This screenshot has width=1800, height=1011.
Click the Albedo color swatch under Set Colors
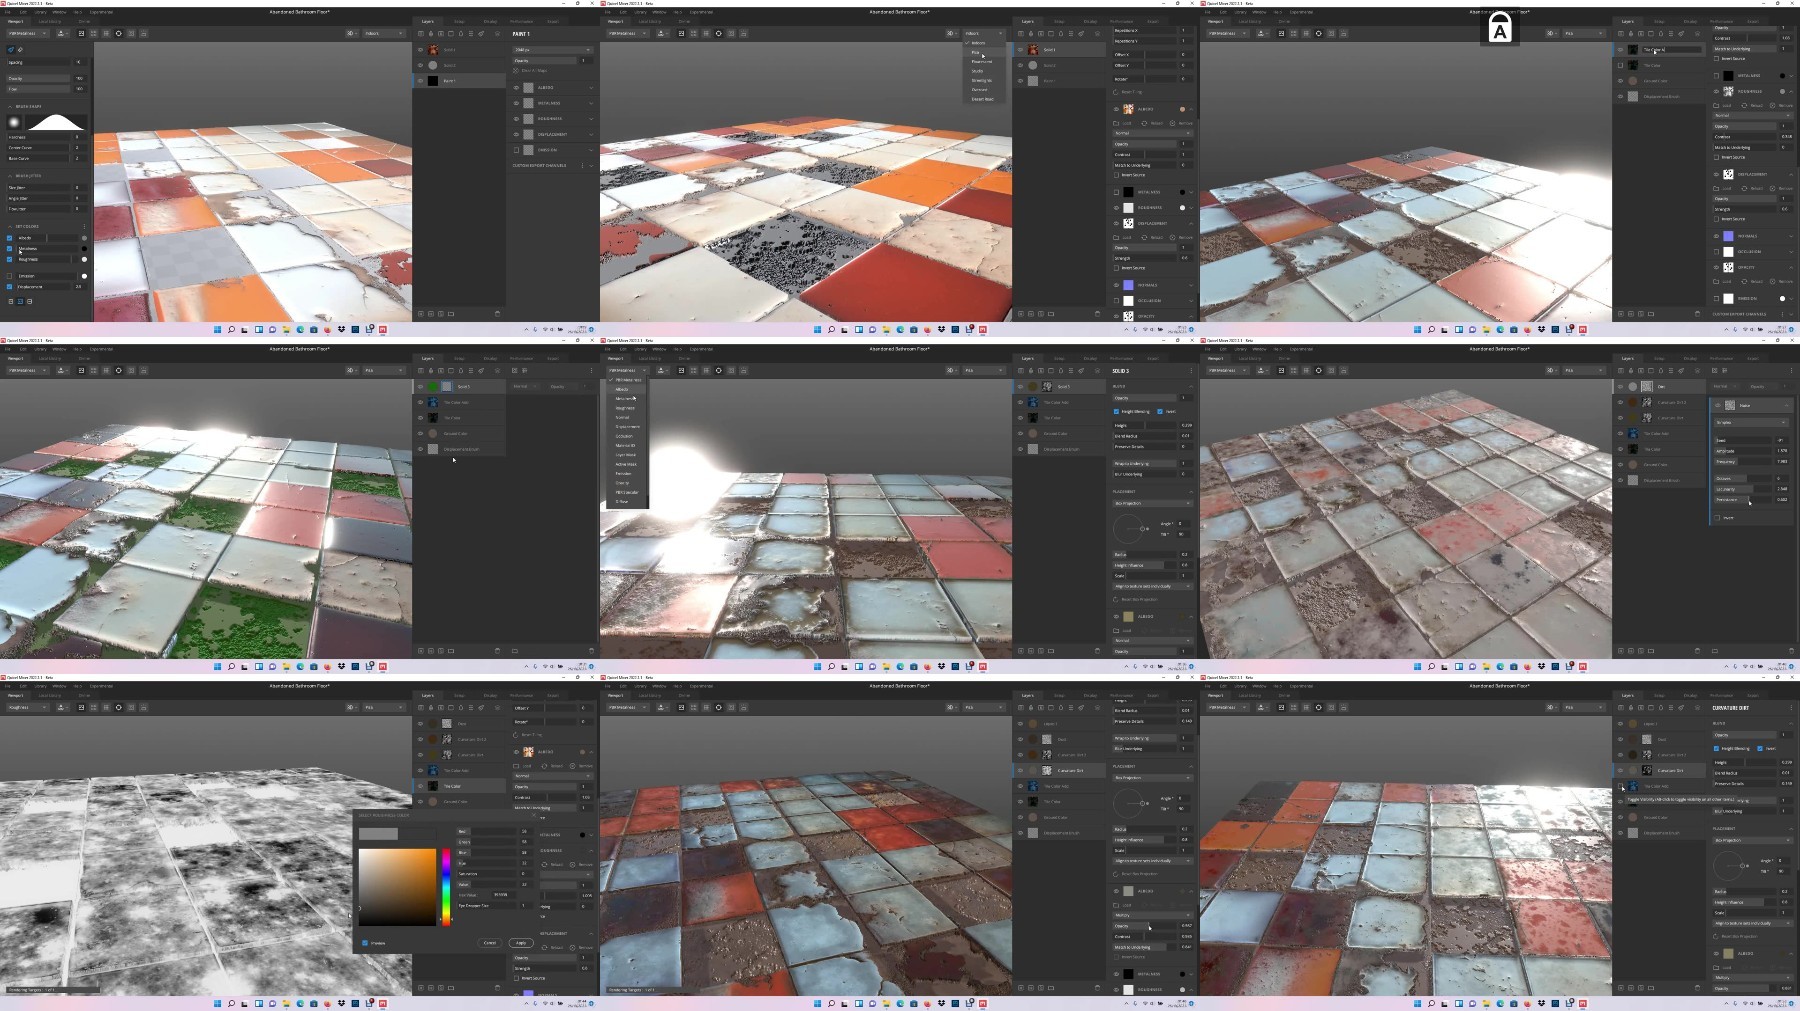point(84,238)
